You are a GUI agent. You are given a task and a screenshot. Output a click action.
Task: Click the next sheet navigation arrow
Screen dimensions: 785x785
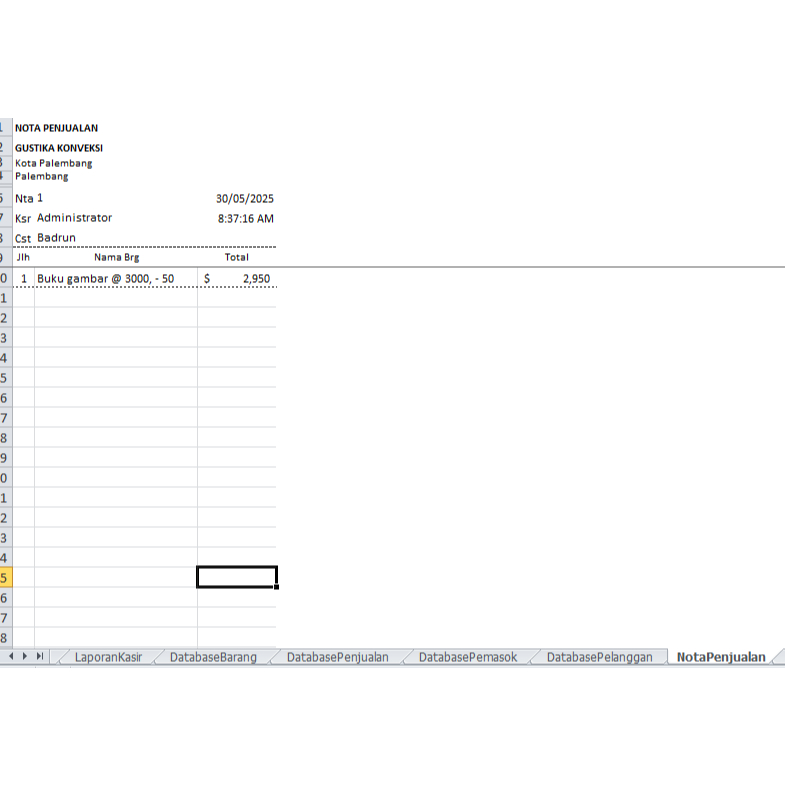[25, 656]
